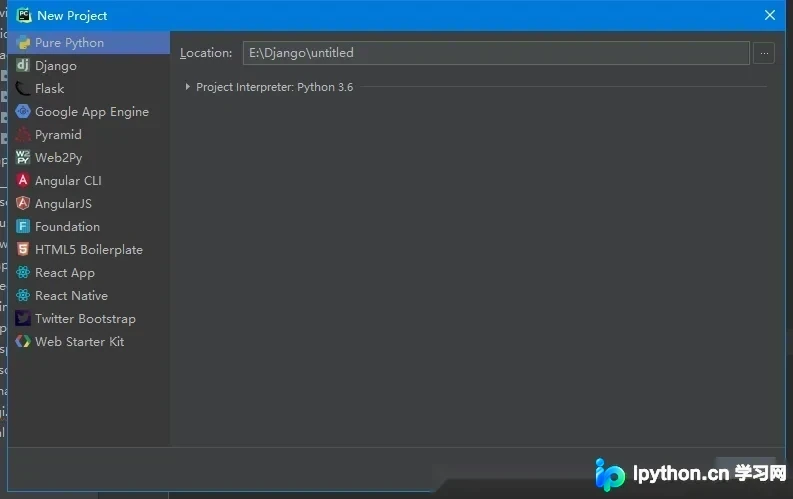
Task: Click the React Native atom icon
Action: (23, 295)
